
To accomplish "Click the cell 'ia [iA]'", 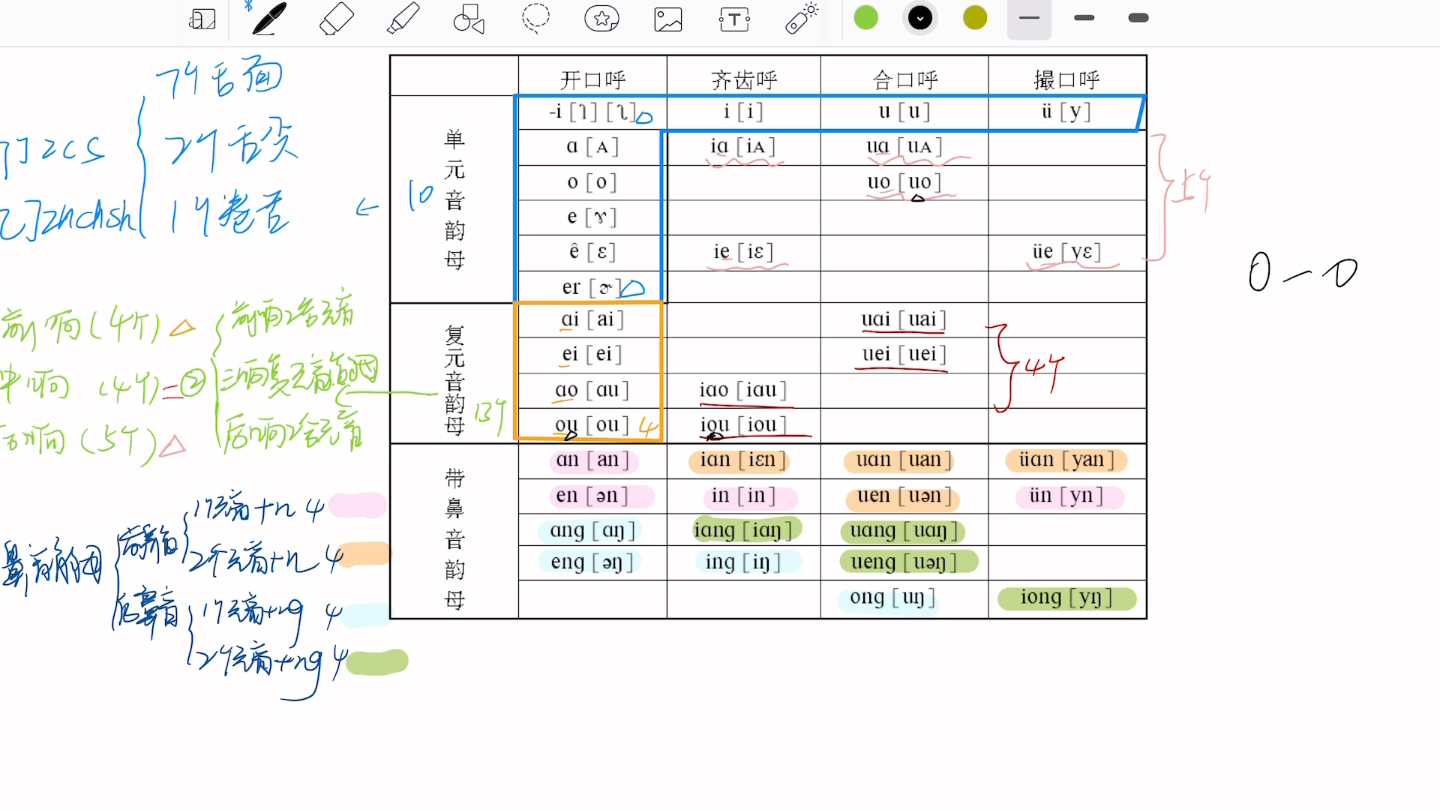I will coord(744,148).
